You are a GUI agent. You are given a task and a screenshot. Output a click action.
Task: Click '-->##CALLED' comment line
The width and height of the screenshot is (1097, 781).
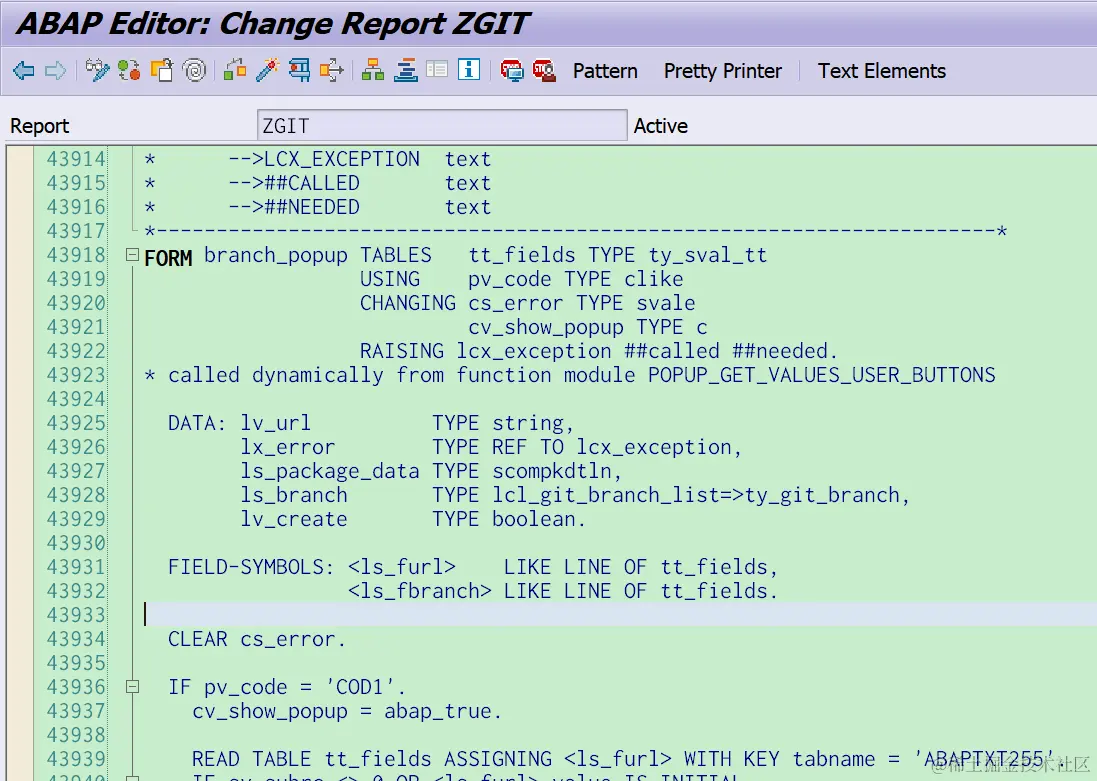[x=294, y=183]
